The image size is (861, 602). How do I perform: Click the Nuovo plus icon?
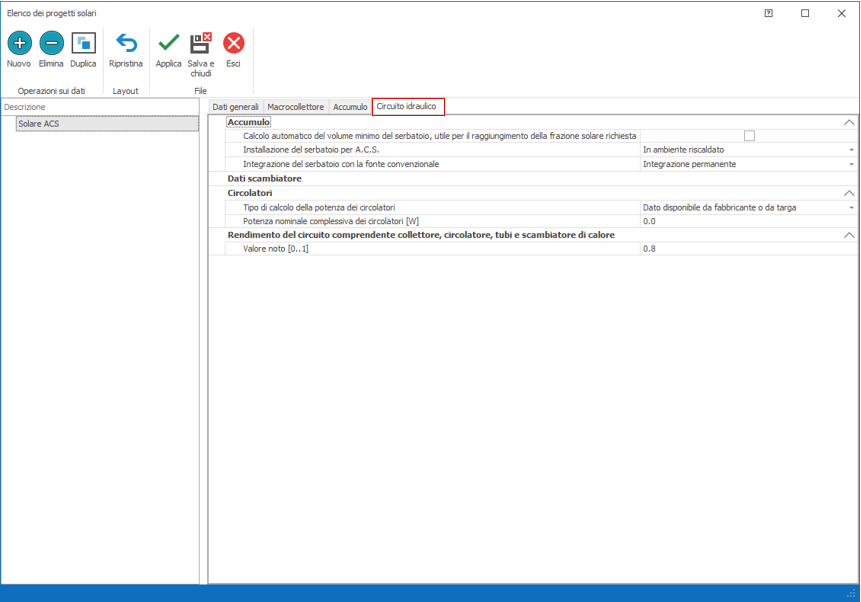(19, 43)
